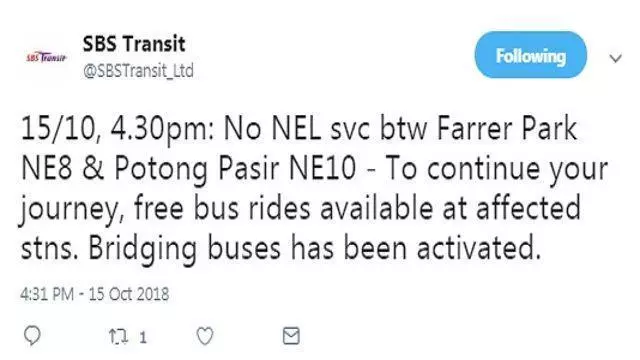Expand the tweet options chevron menu

[615, 58]
